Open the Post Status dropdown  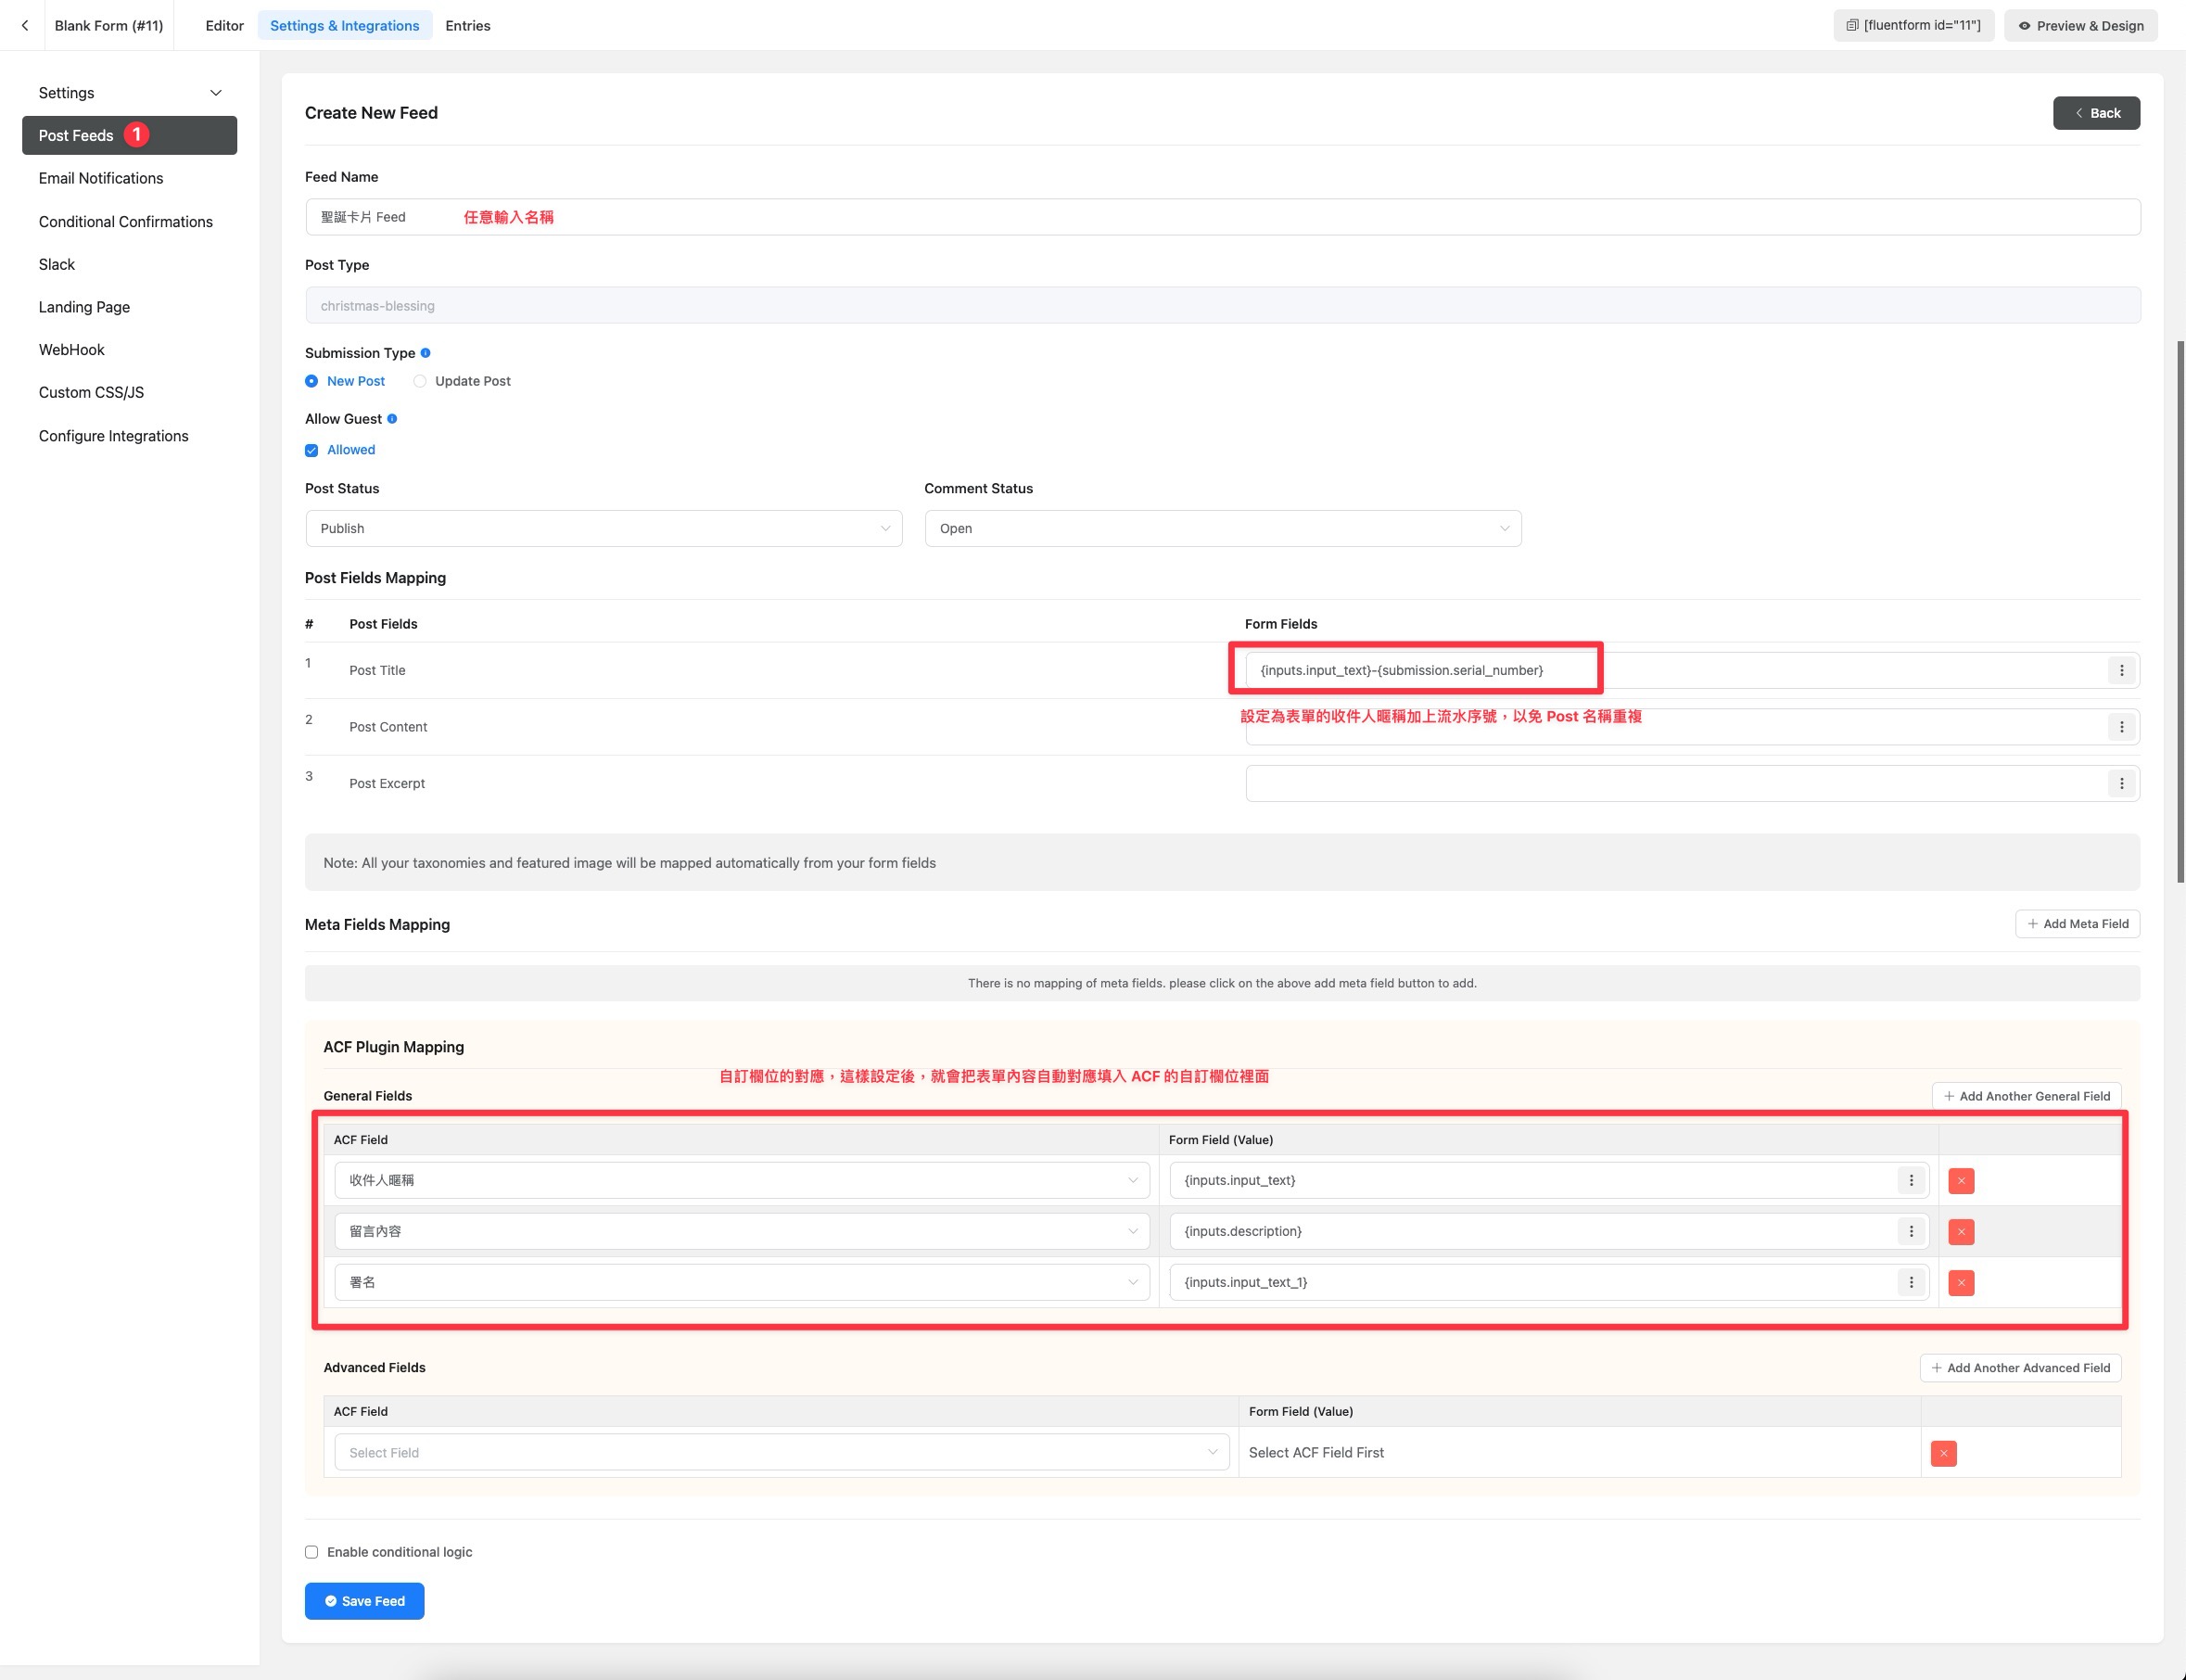[603, 528]
